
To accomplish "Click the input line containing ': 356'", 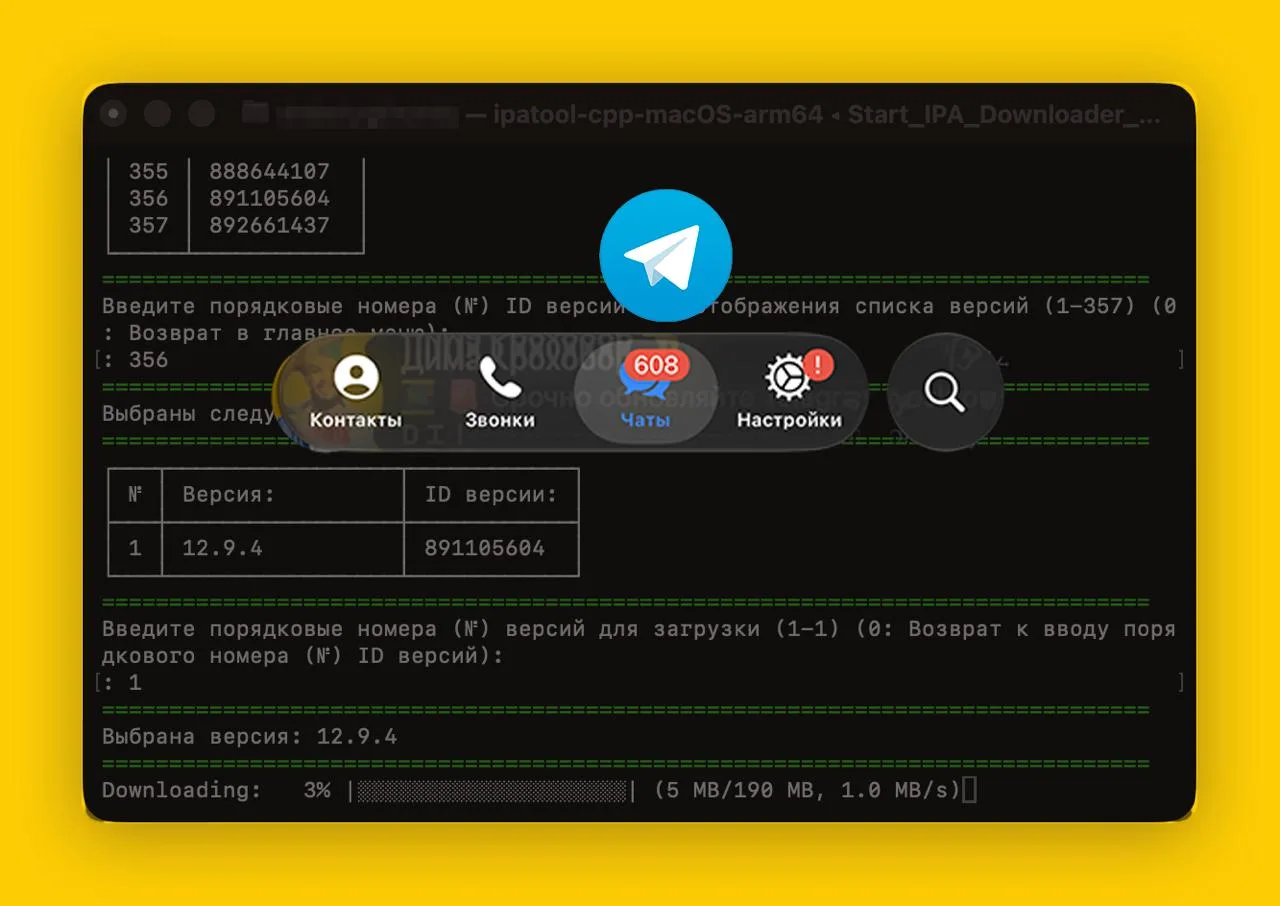I will (x=639, y=360).
